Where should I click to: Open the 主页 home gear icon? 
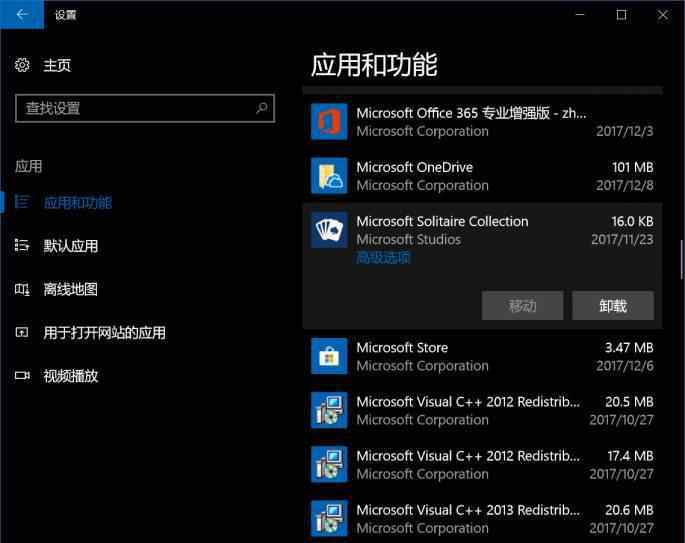[22, 65]
